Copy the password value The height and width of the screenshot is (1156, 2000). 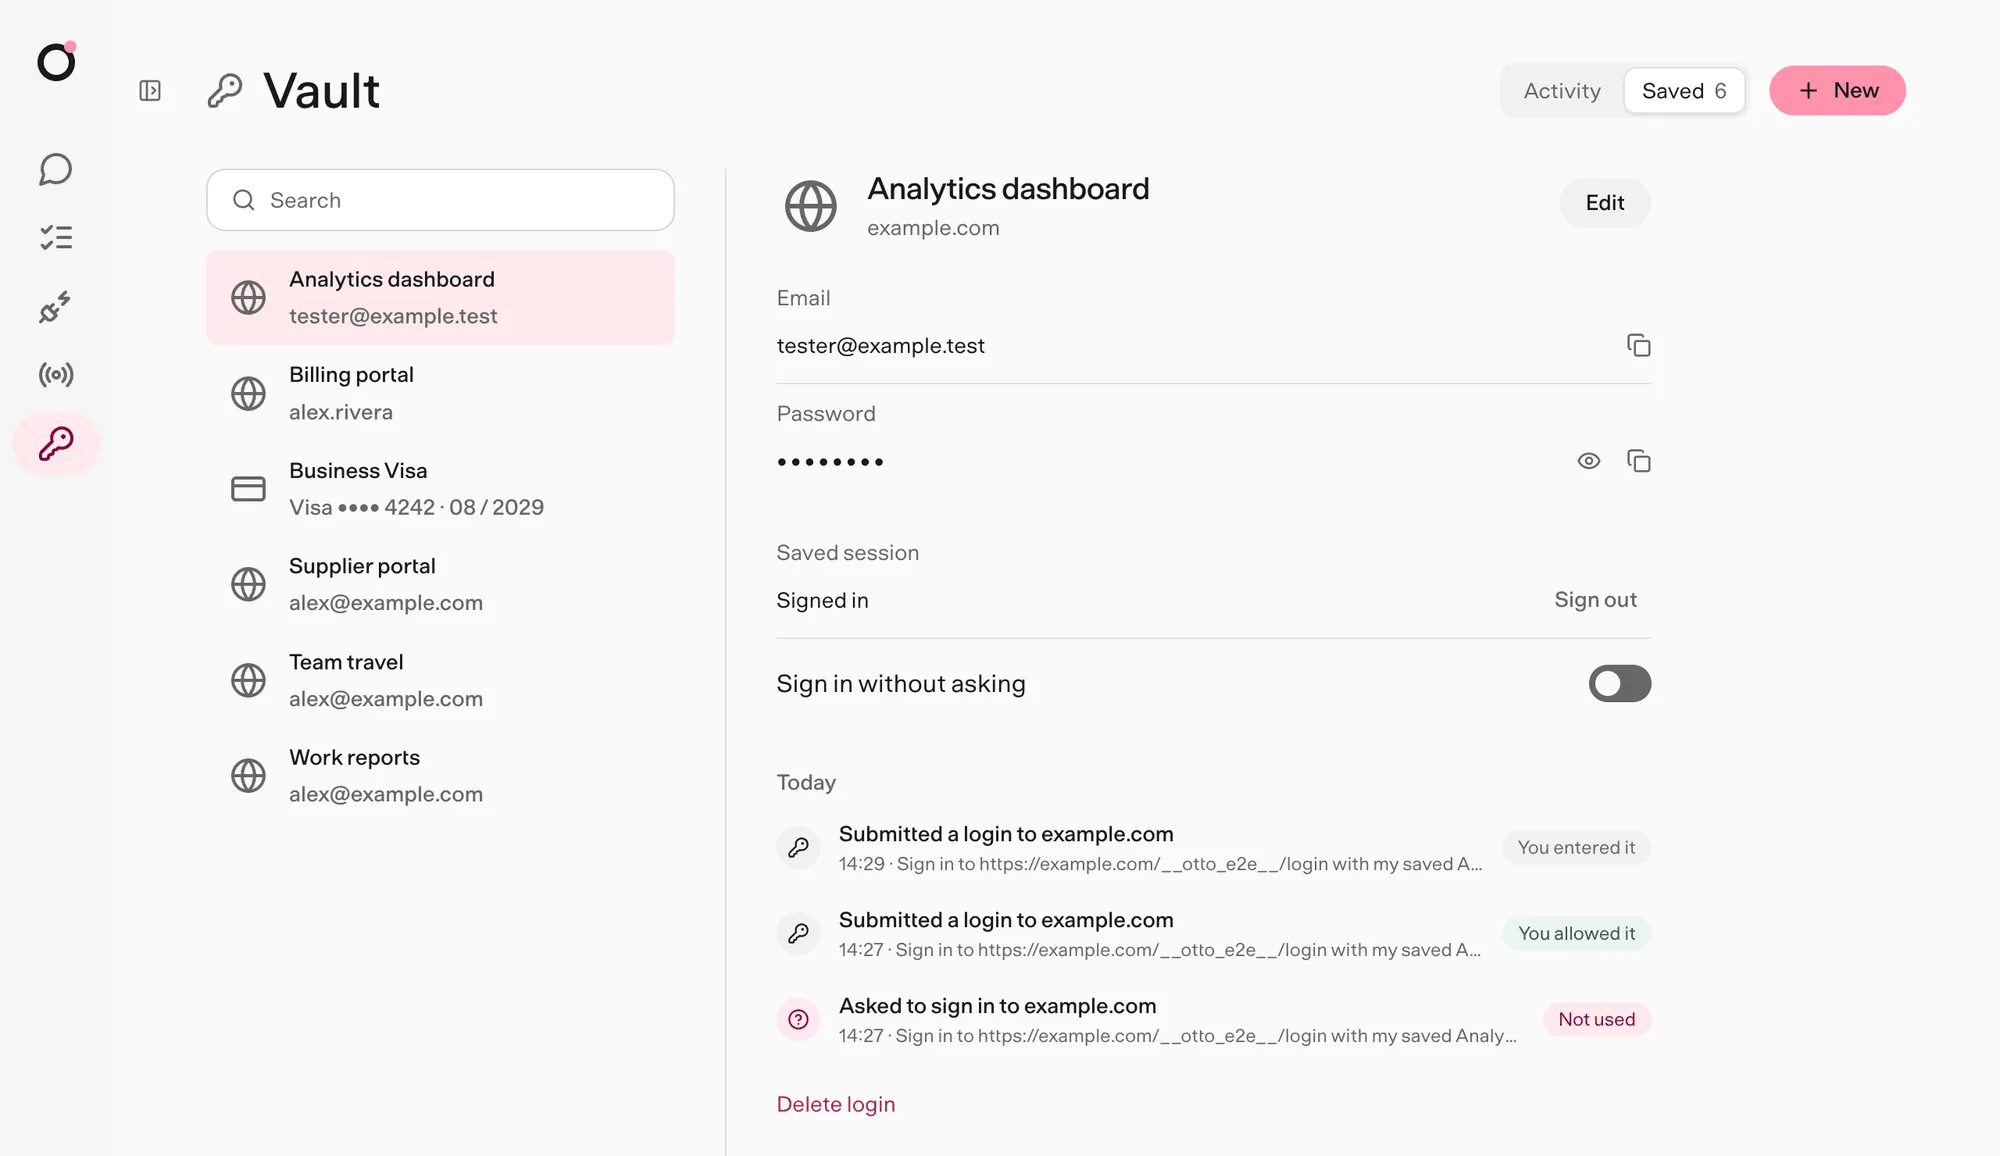[x=1638, y=461]
